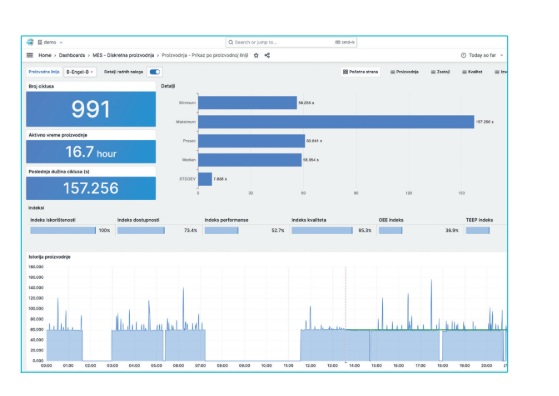Switch to the Zastoji dashboard link

(441, 72)
